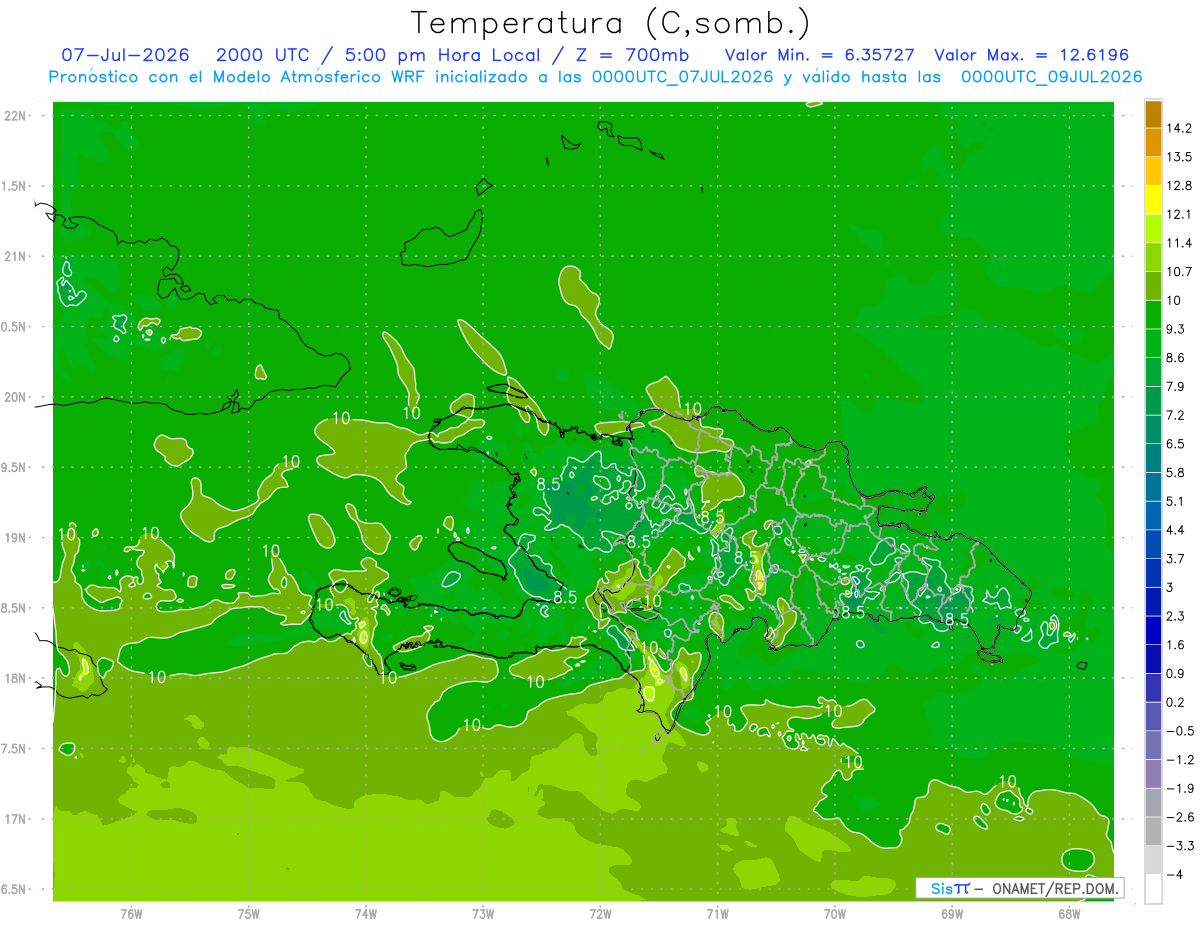Click the colorbar label "5.8"
The image size is (1200, 927).
[x=1176, y=473]
